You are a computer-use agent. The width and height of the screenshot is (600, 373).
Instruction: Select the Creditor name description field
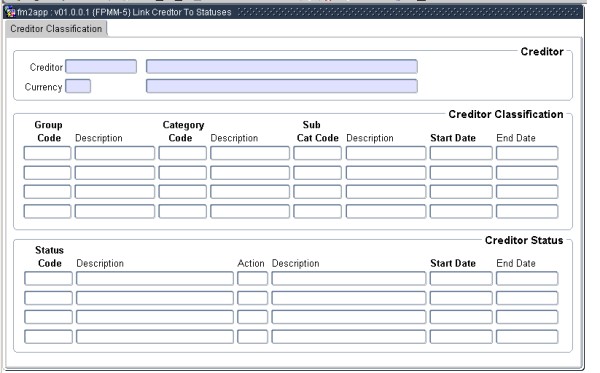282,67
